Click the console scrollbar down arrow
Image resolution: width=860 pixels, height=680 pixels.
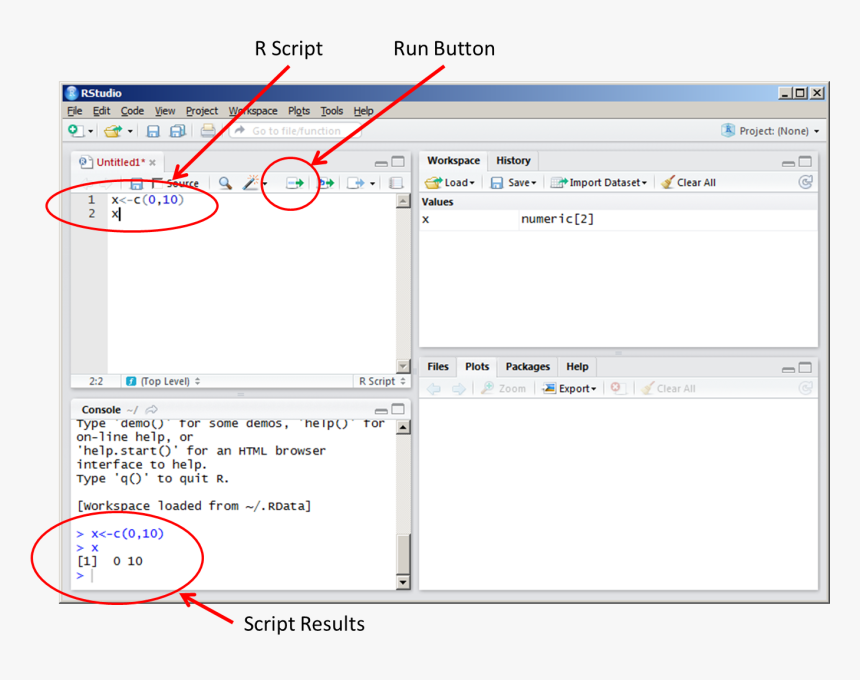pyautogui.click(x=403, y=582)
